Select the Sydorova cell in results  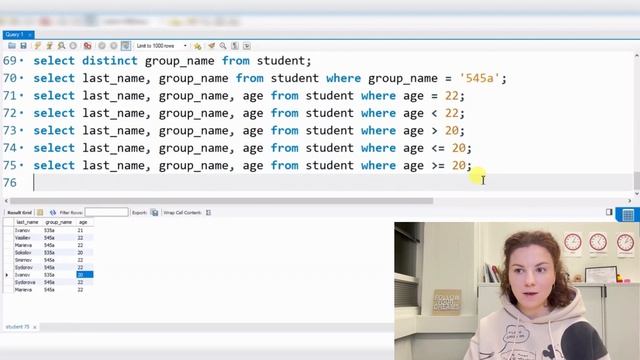tap(25, 282)
